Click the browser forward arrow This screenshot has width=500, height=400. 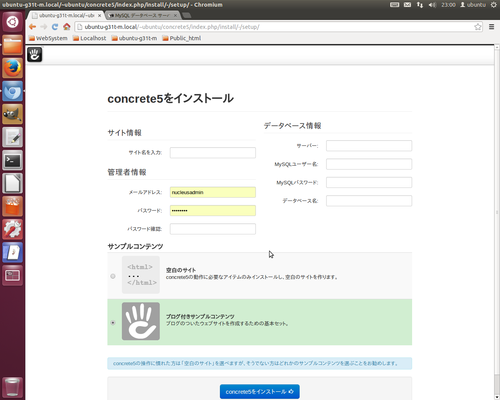tap(44, 27)
